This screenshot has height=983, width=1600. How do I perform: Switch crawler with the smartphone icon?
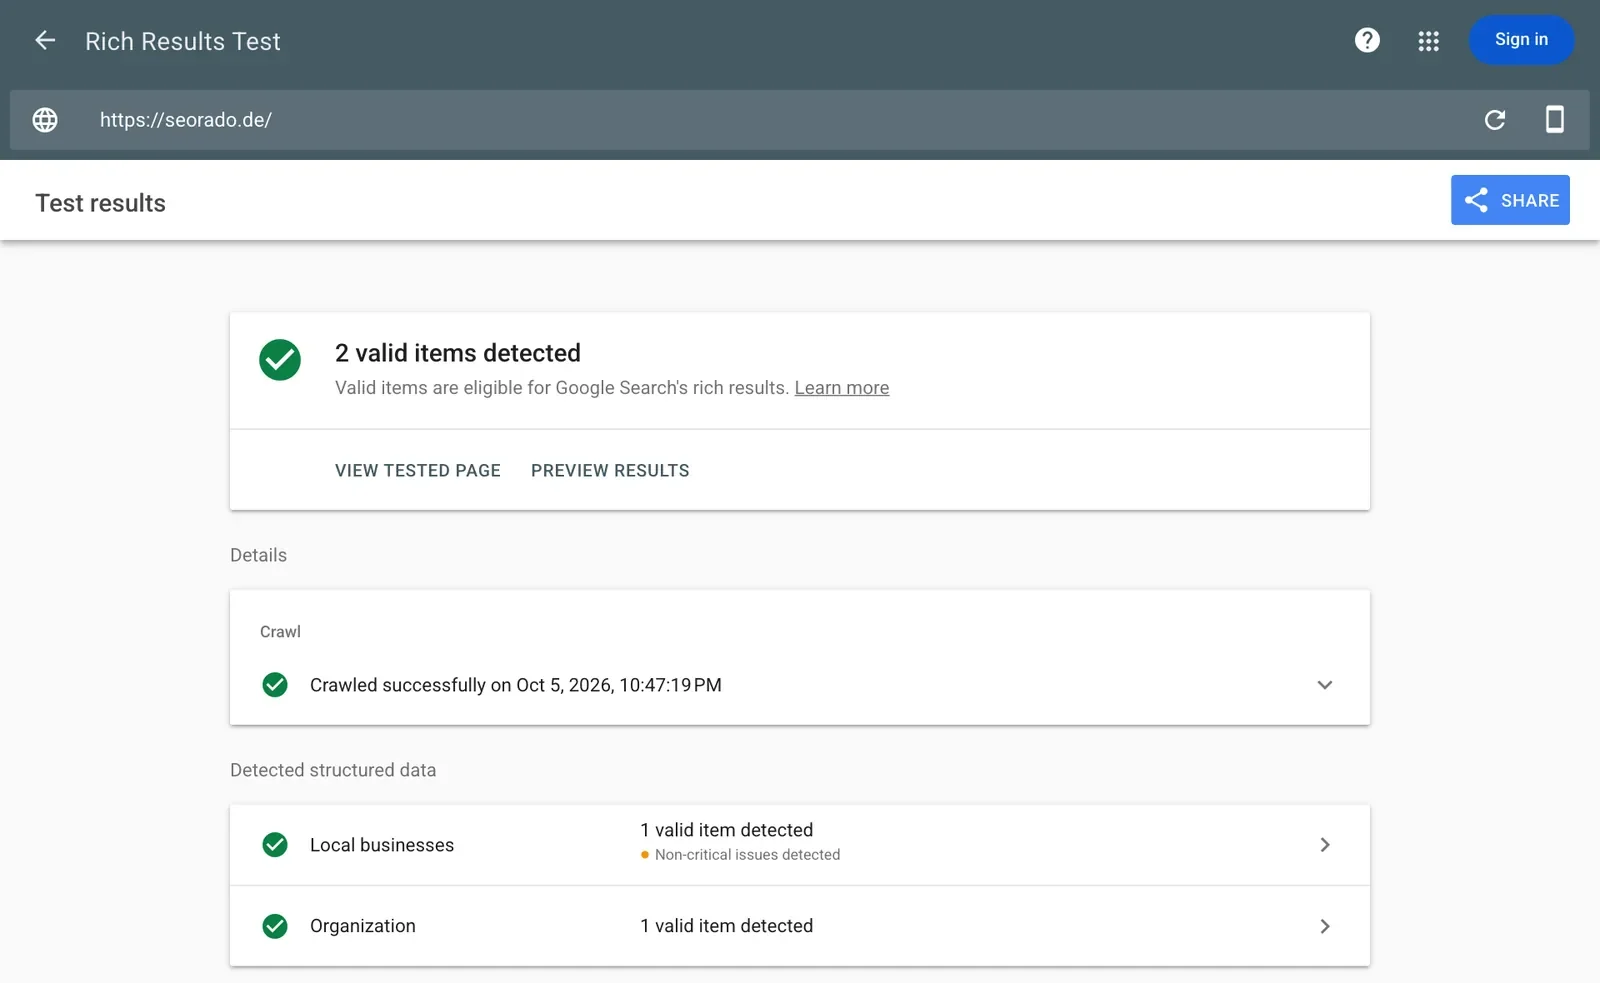(1555, 120)
